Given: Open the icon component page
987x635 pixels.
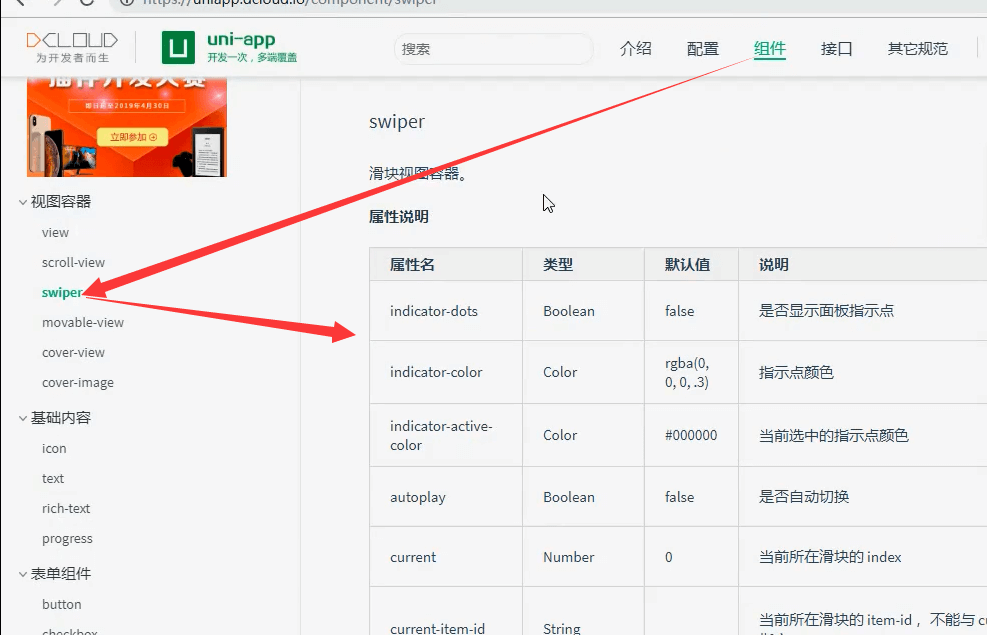Looking at the screenshot, I should coord(54,448).
